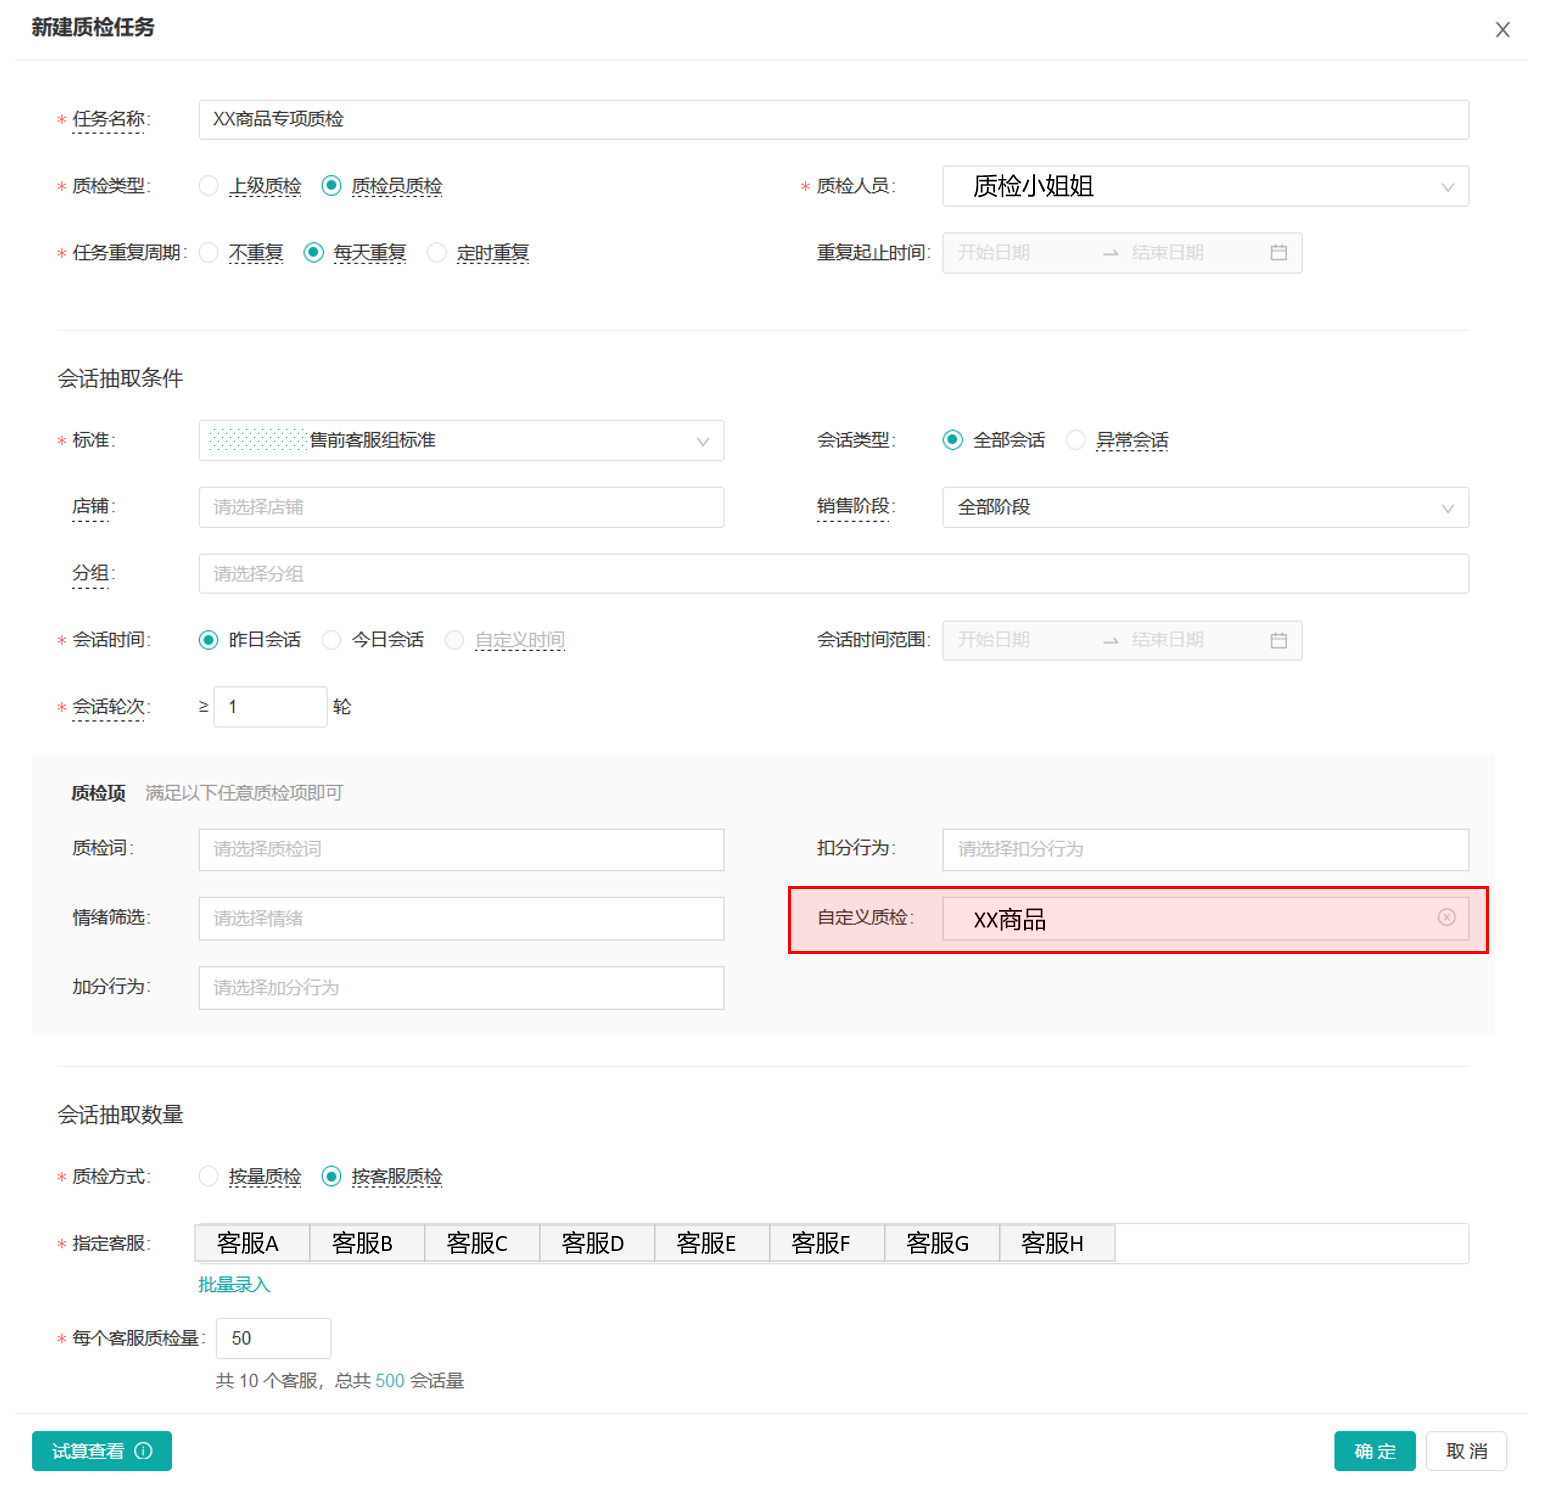The height and width of the screenshot is (1499, 1554).
Task: Open 自定义质检 field with XX商品
Action: pyautogui.click(x=1205, y=918)
